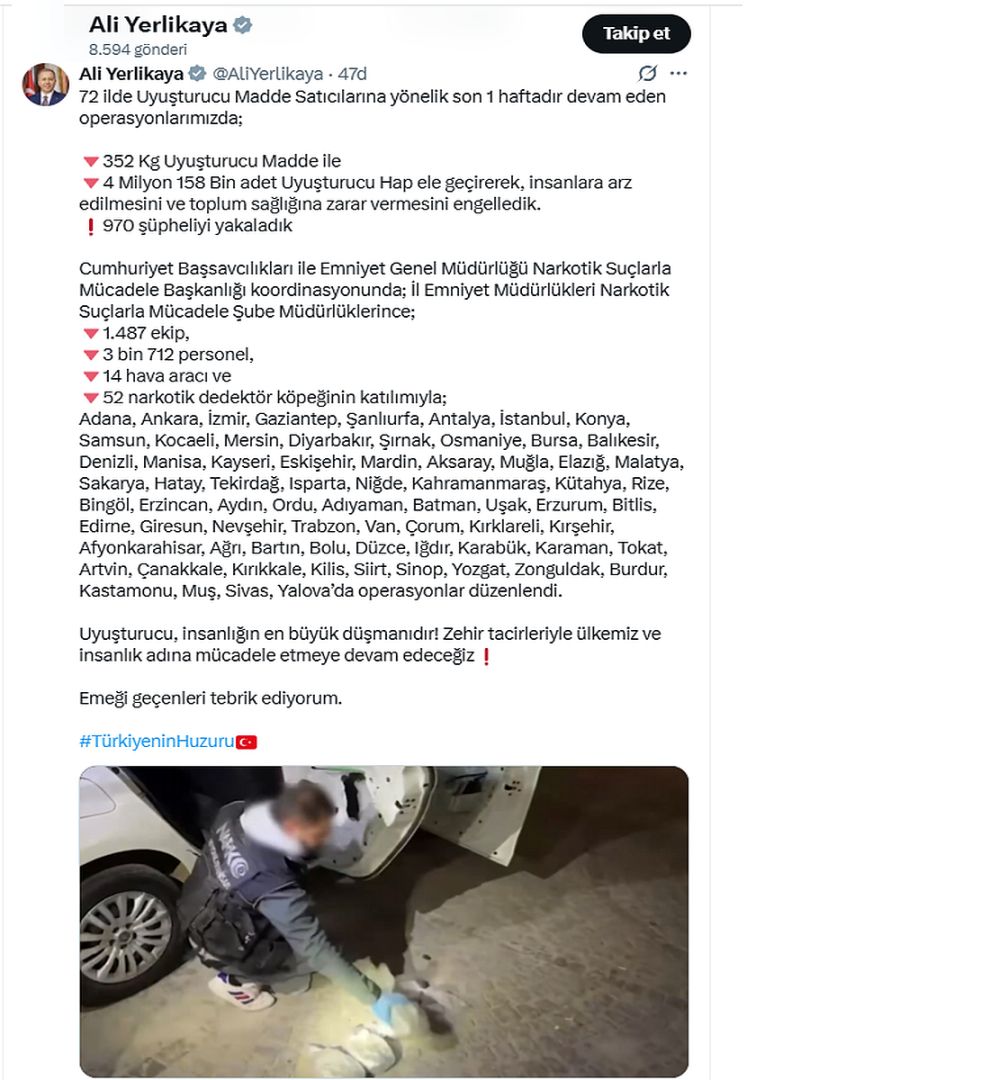The image size is (990, 1080).
Task: Click the 47d tweet timestamp
Action: tap(352, 73)
